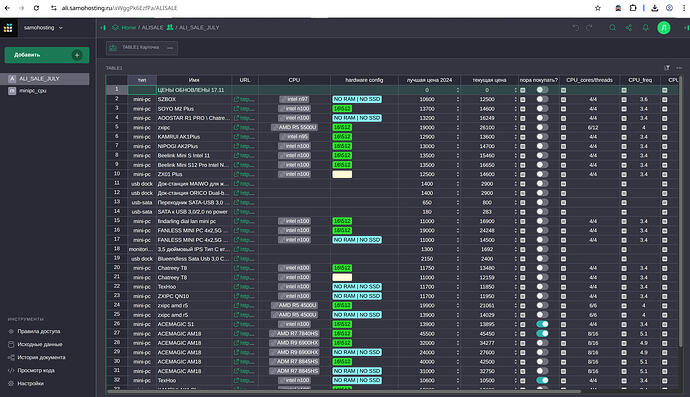The width and height of the screenshot is (690, 397).
Task: Click the Настройки gear icon
Action: click(x=11, y=383)
